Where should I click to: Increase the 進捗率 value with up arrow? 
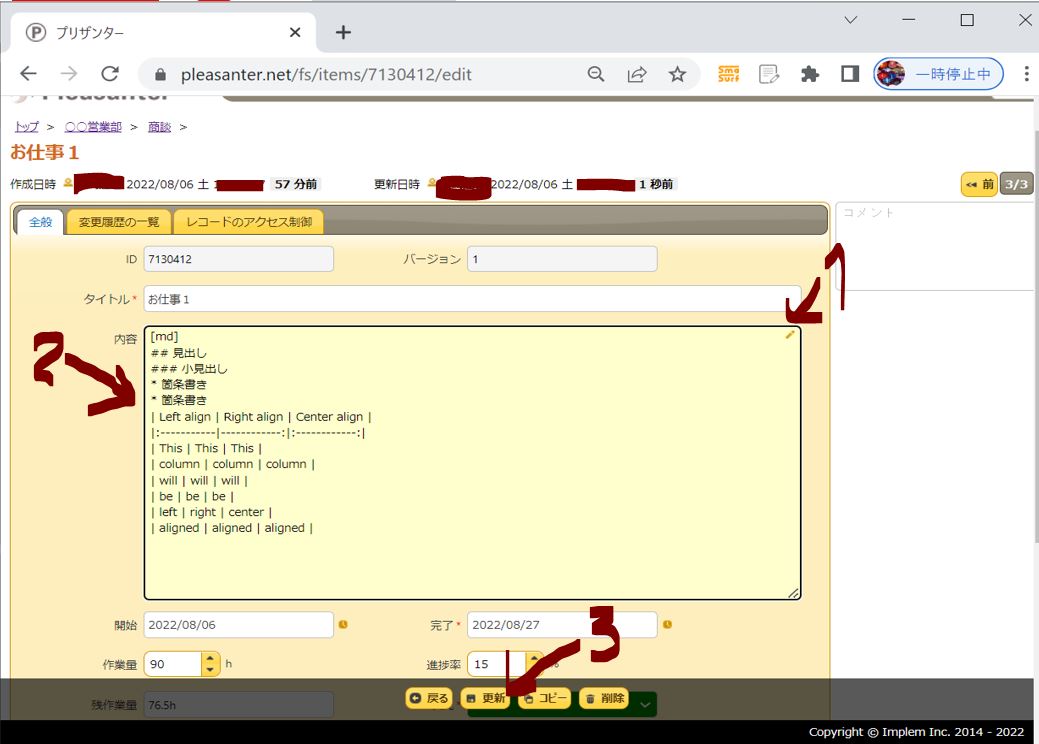(x=534, y=658)
